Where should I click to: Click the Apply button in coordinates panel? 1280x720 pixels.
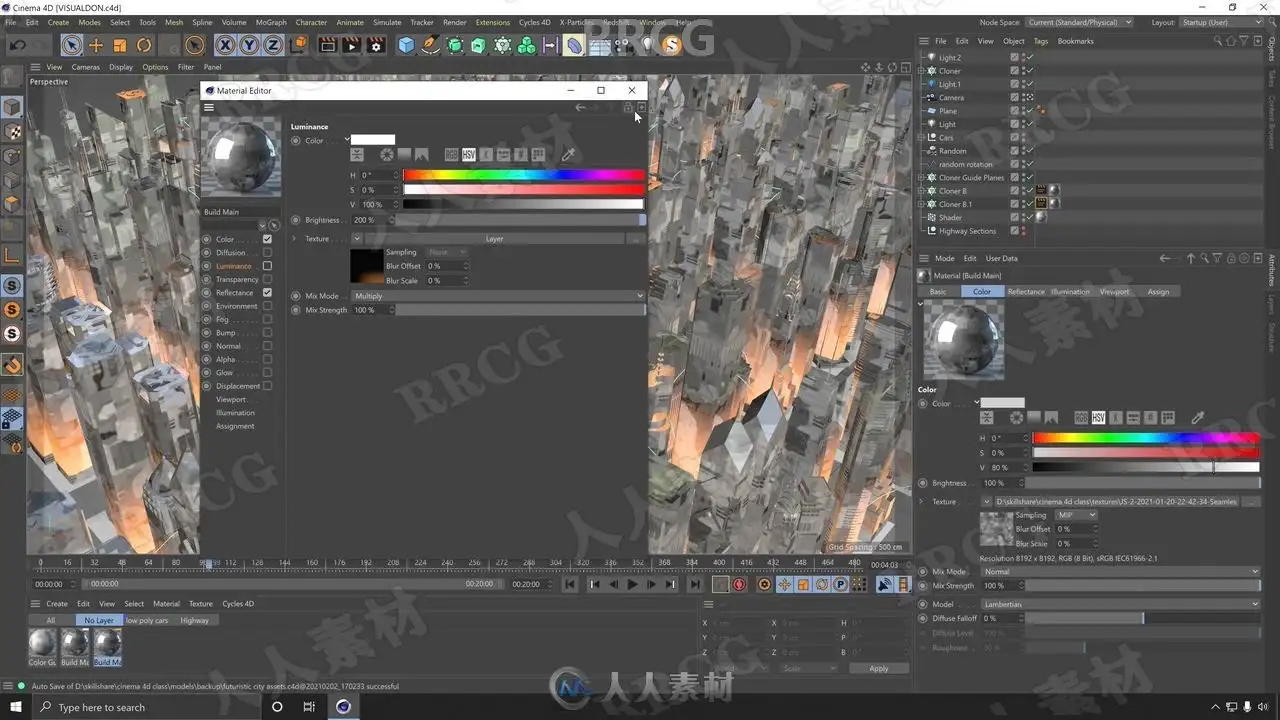pos(878,668)
